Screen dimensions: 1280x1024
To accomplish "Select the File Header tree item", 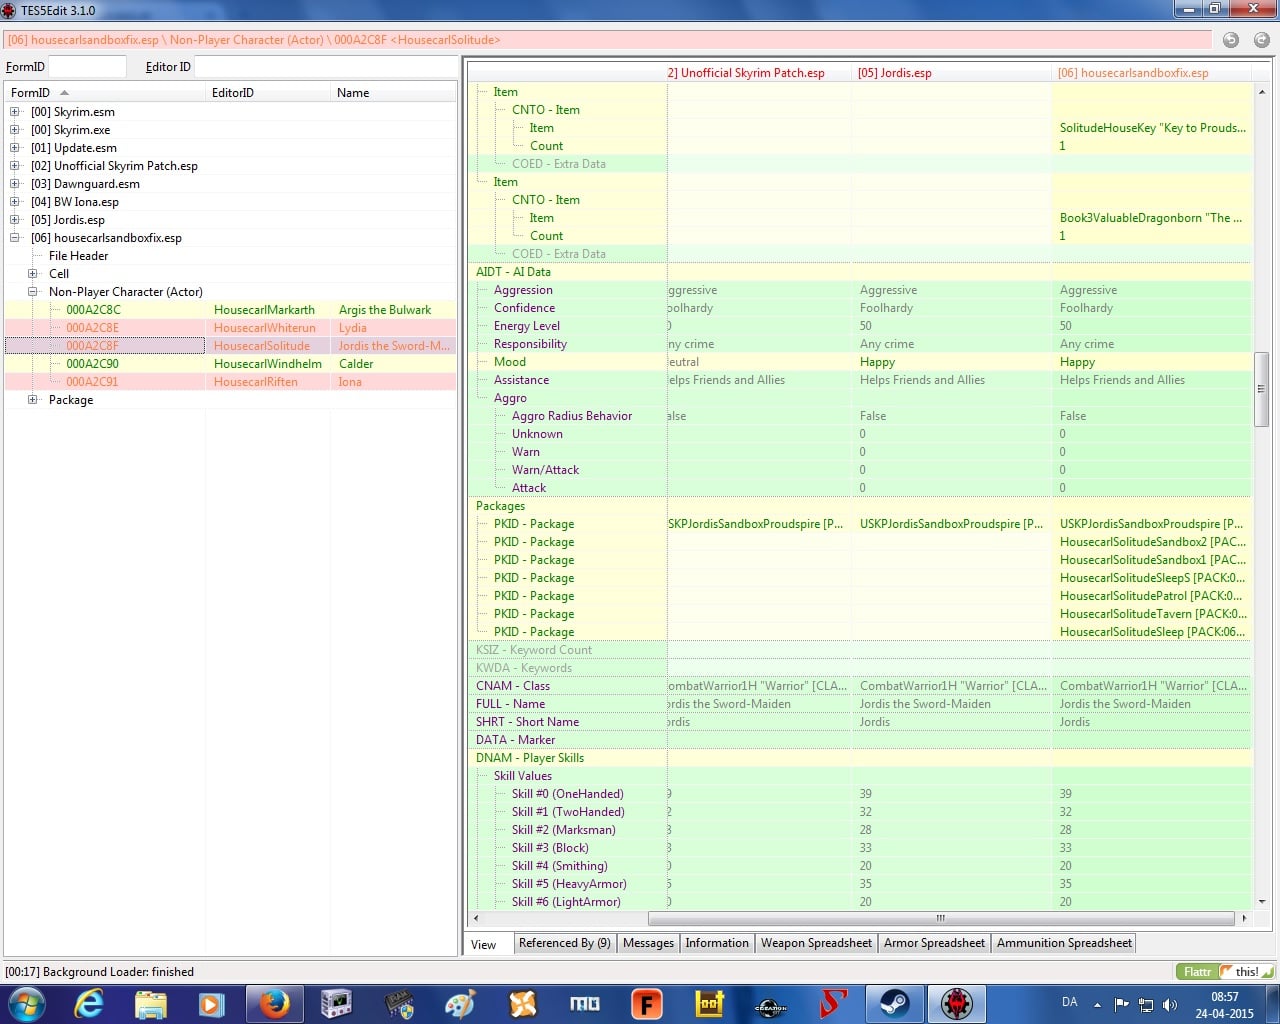I will 78,256.
